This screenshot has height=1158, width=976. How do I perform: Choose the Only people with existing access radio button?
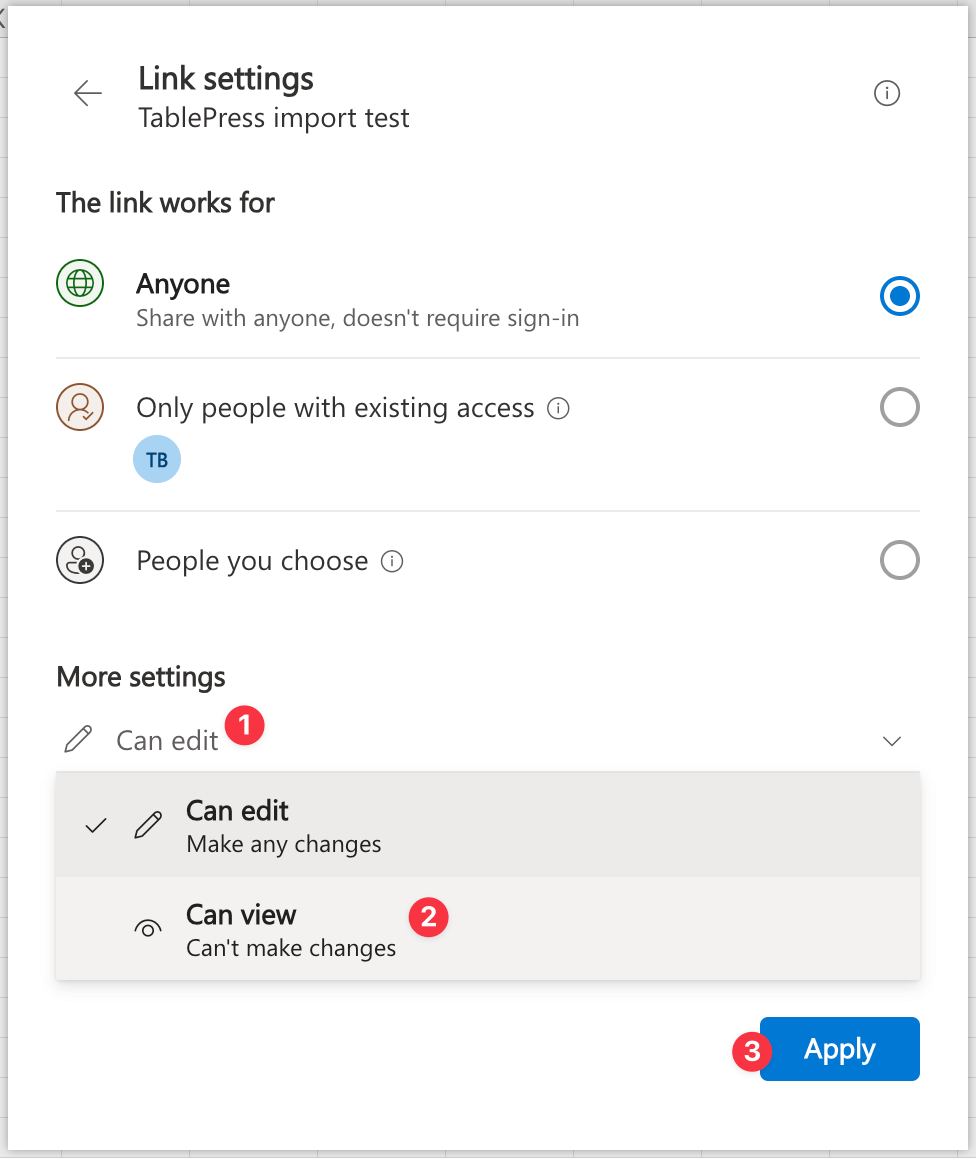(899, 407)
